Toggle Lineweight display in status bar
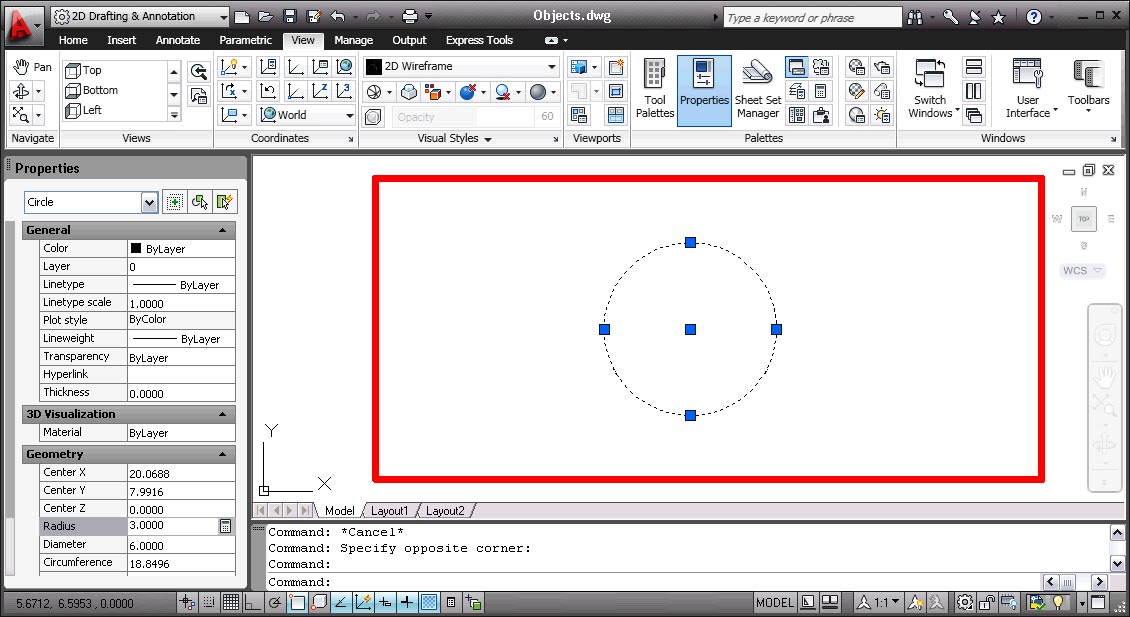The height and width of the screenshot is (617, 1130). point(407,603)
